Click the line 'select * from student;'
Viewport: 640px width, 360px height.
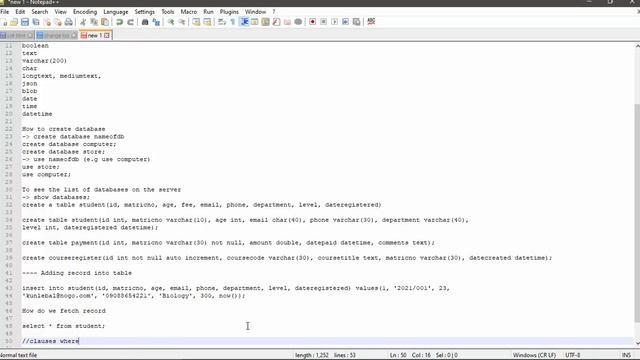pyautogui.click(x=64, y=326)
